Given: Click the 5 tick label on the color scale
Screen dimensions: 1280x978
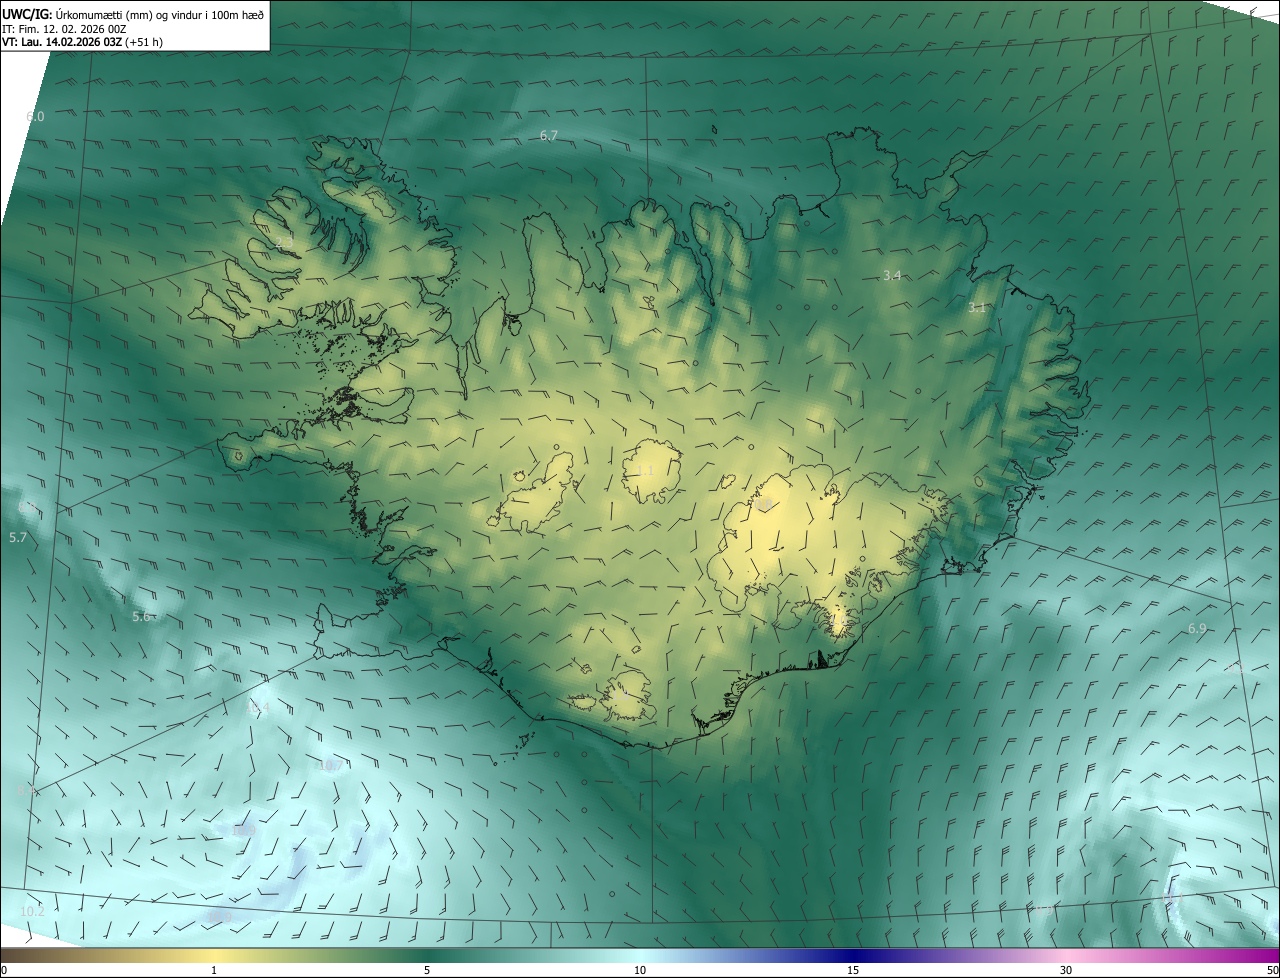Looking at the screenshot, I should click(x=427, y=971).
